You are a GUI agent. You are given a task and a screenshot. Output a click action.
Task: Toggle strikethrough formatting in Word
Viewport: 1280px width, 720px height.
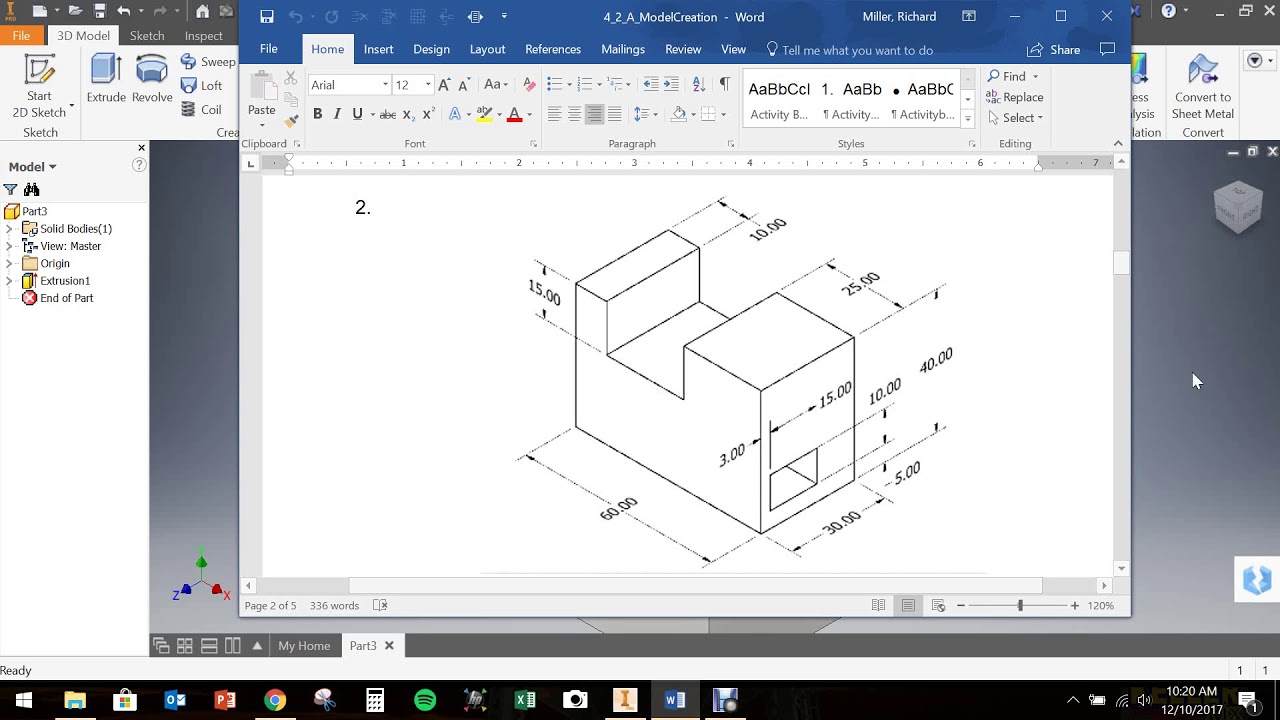pos(388,114)
